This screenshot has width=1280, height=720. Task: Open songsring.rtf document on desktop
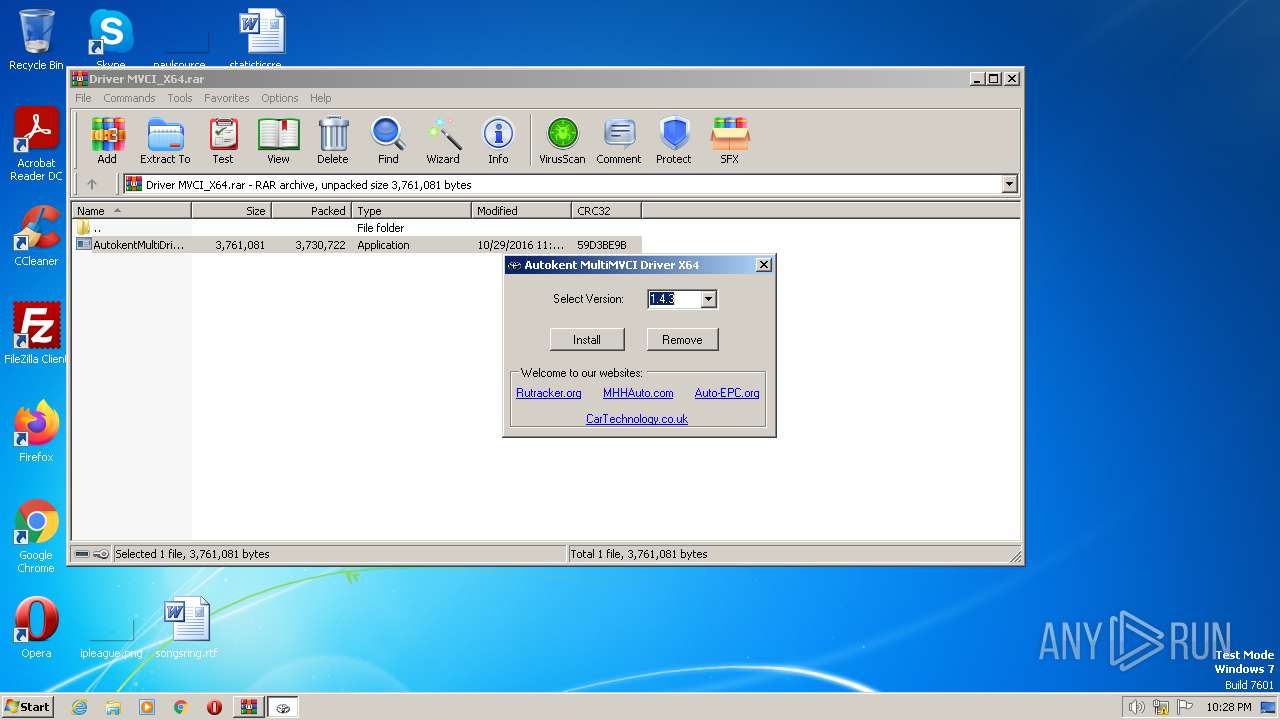click(187, 628)
